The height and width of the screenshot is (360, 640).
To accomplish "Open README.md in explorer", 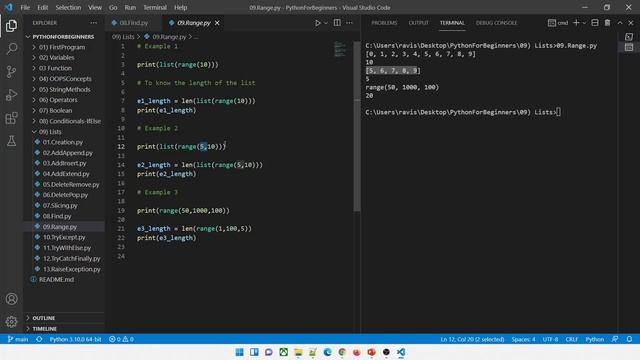I will 56,280.
